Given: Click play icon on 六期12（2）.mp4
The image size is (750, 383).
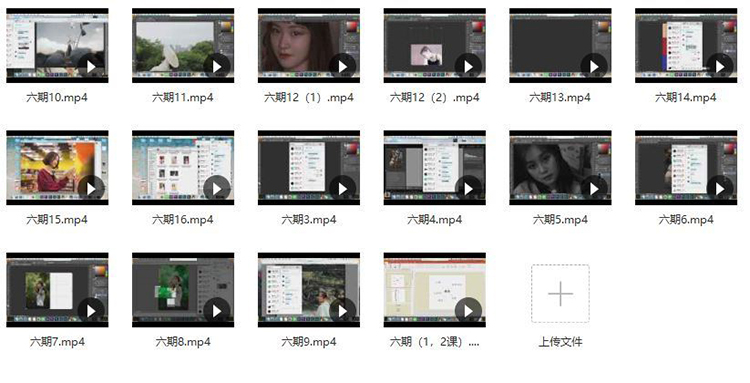Looking at the screenshot, I should click(x=468, y=67).
